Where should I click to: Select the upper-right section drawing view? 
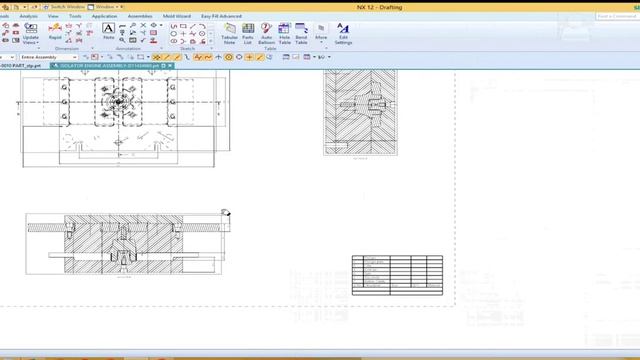coord(360,112)
